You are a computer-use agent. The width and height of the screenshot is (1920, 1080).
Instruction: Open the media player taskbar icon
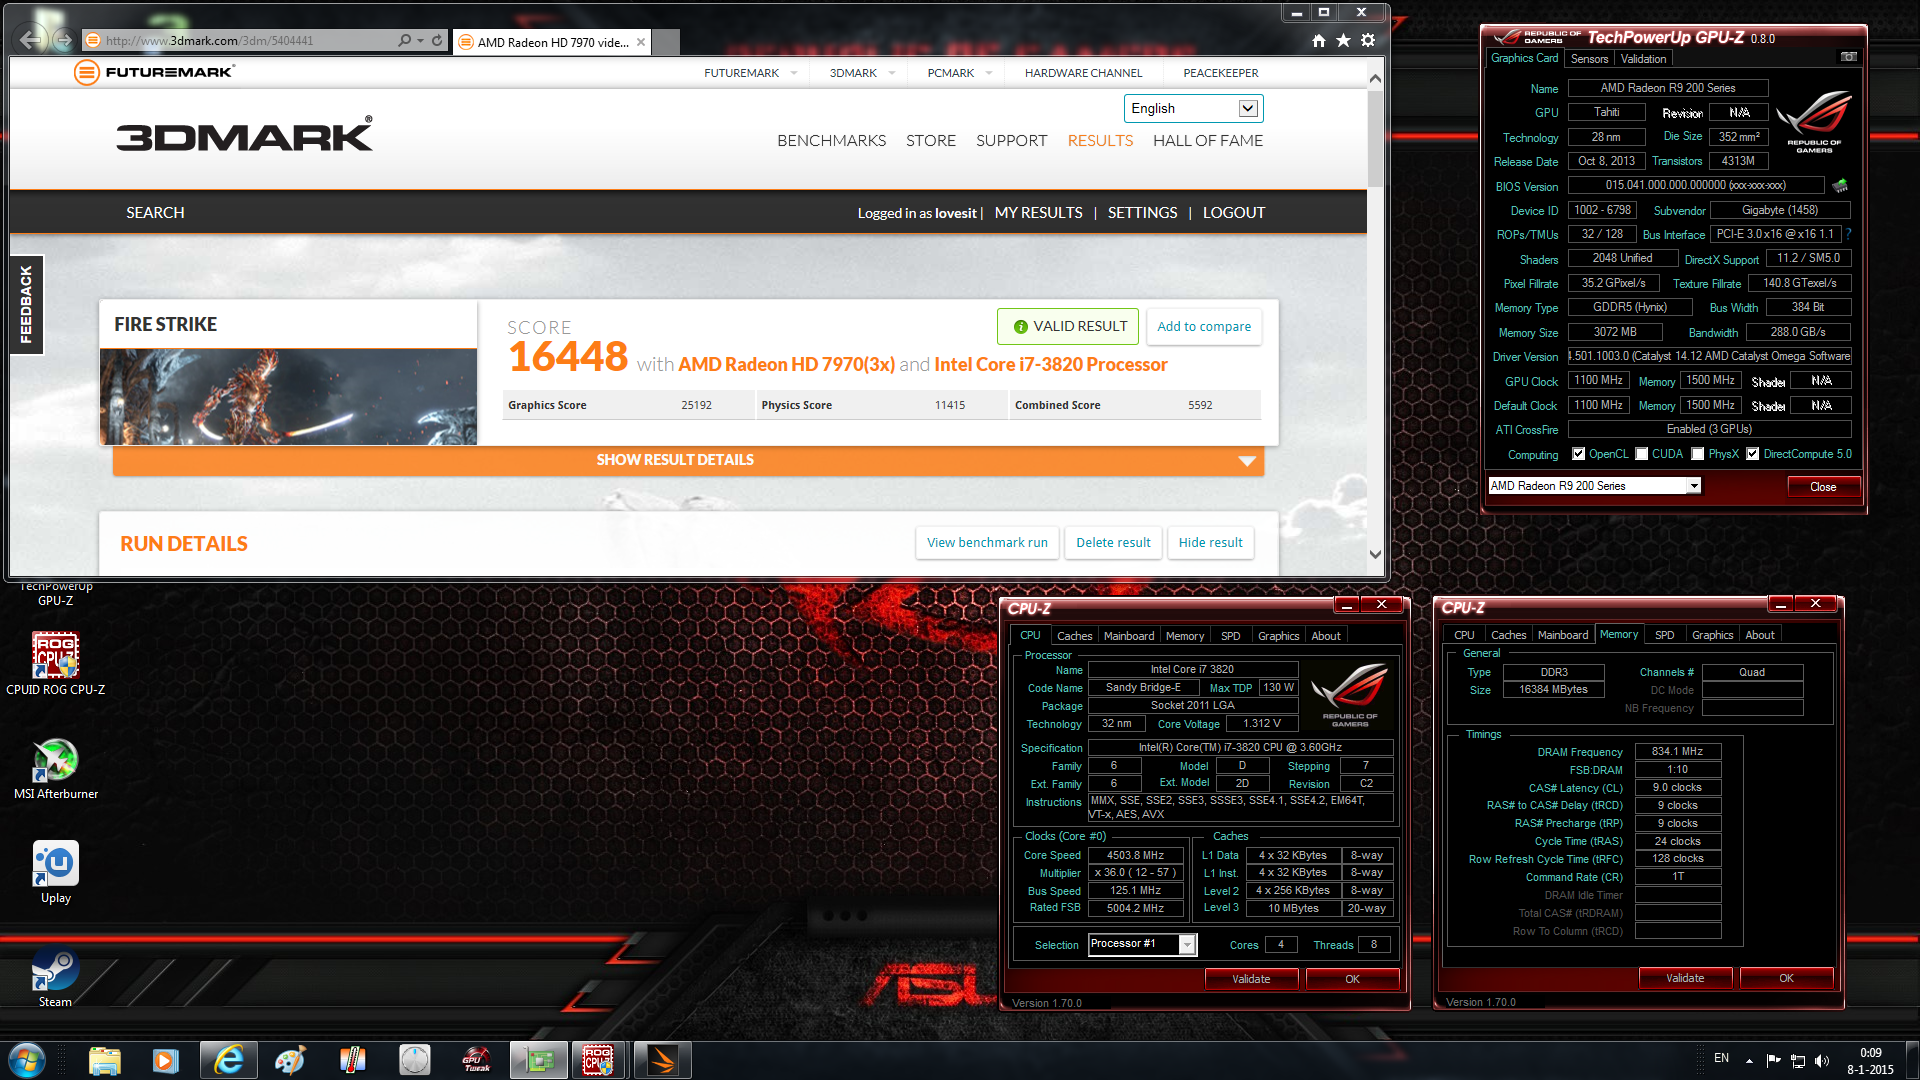(166, 1060)
